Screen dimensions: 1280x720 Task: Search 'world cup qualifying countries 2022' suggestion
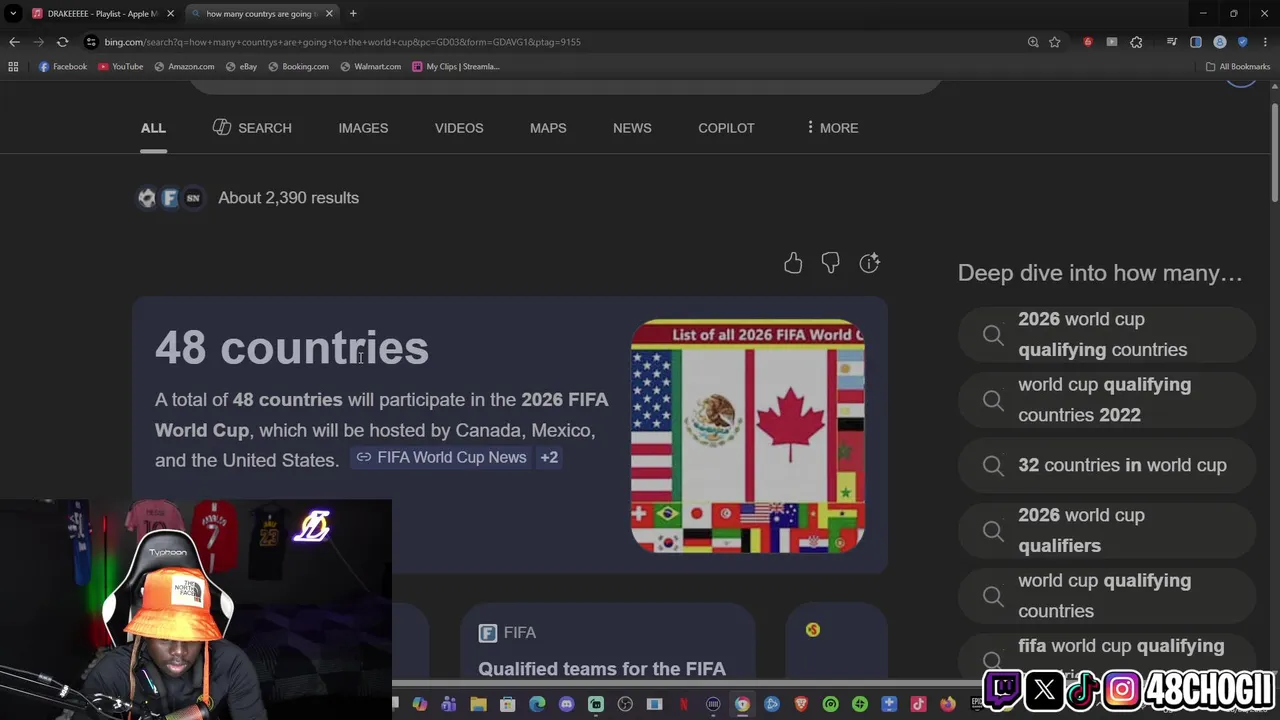pyautogui.click(x=1106, y=400)
